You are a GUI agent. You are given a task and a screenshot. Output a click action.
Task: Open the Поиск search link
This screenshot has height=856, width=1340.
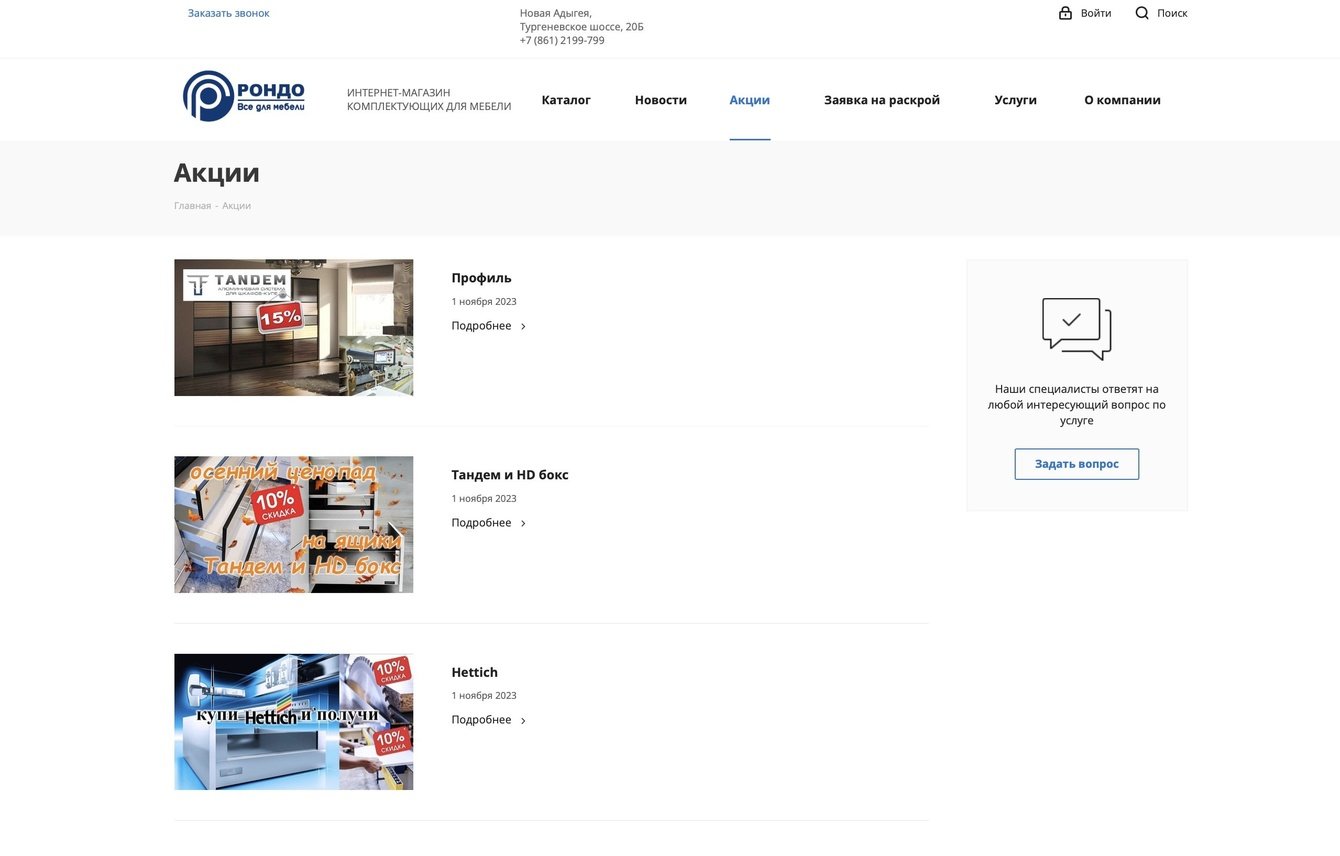tap(1172, 13)
